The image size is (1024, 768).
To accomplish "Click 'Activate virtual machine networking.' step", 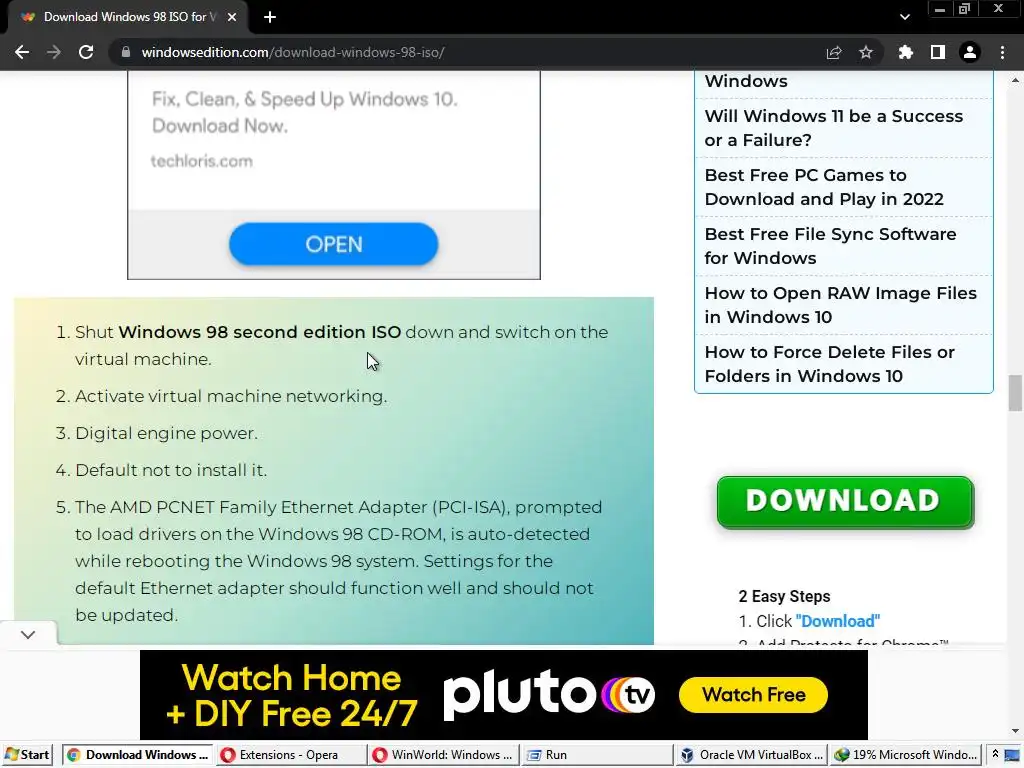I will point(231,396).
